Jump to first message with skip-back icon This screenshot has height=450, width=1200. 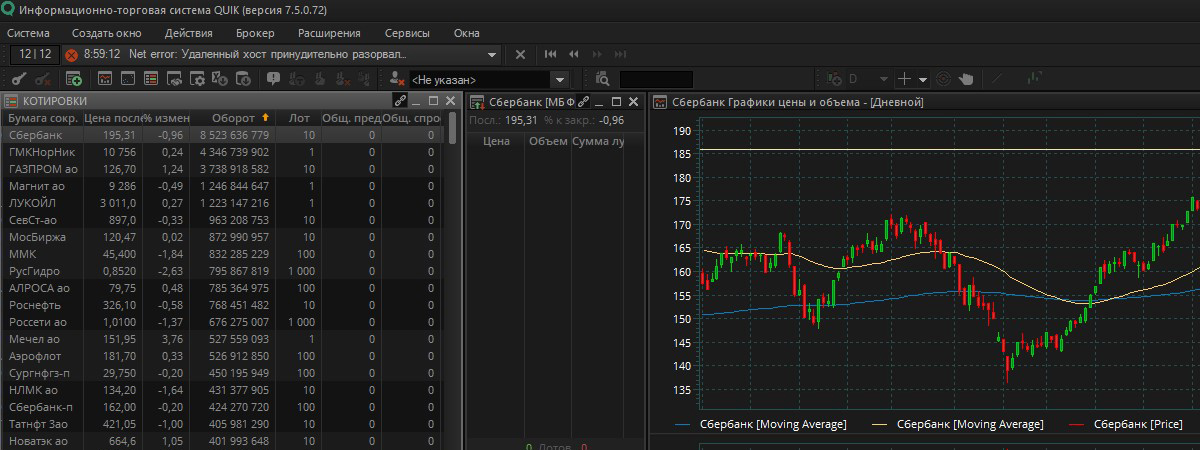[x=550, y=54]
